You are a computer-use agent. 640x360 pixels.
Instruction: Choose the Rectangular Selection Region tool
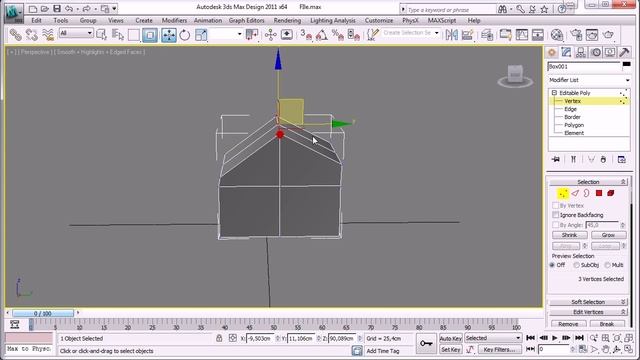pyautogui.click(x=133, y=35)
